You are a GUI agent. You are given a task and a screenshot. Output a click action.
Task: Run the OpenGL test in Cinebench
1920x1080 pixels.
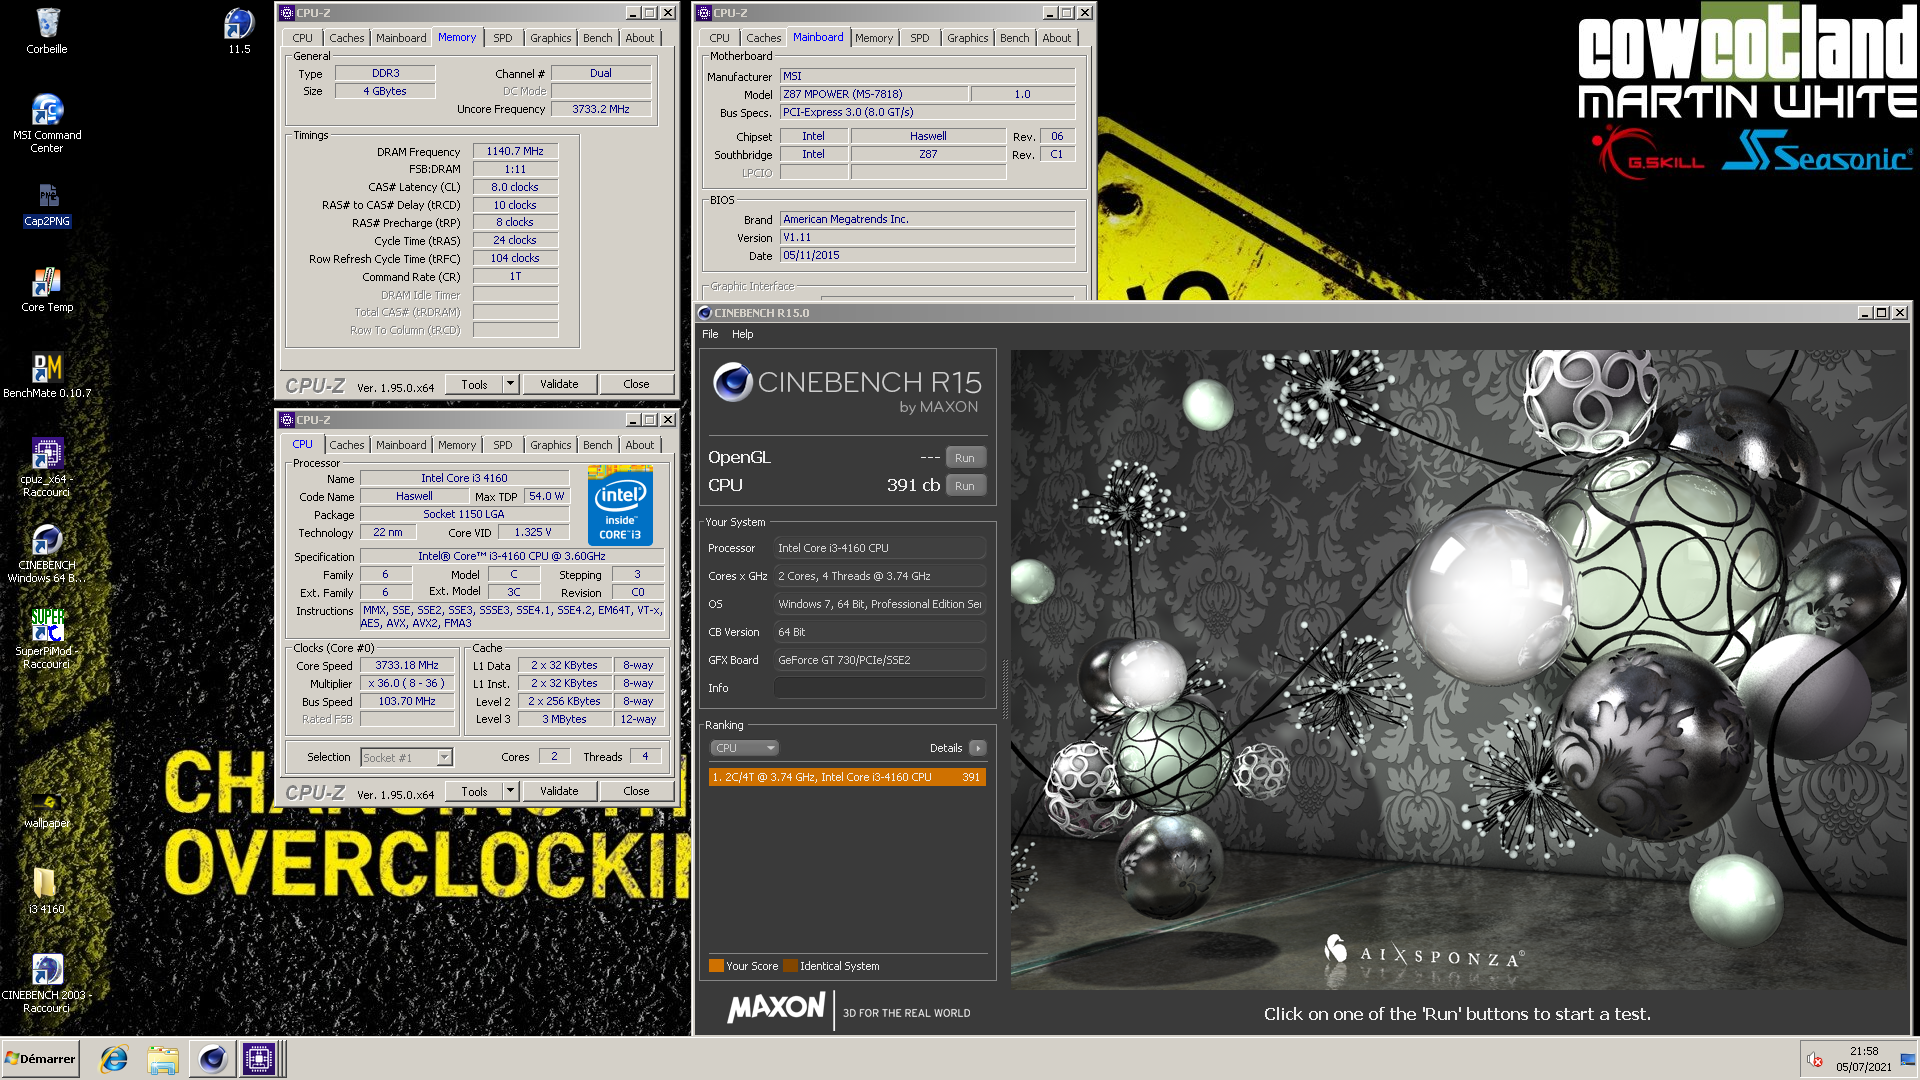tap(965, 458)
